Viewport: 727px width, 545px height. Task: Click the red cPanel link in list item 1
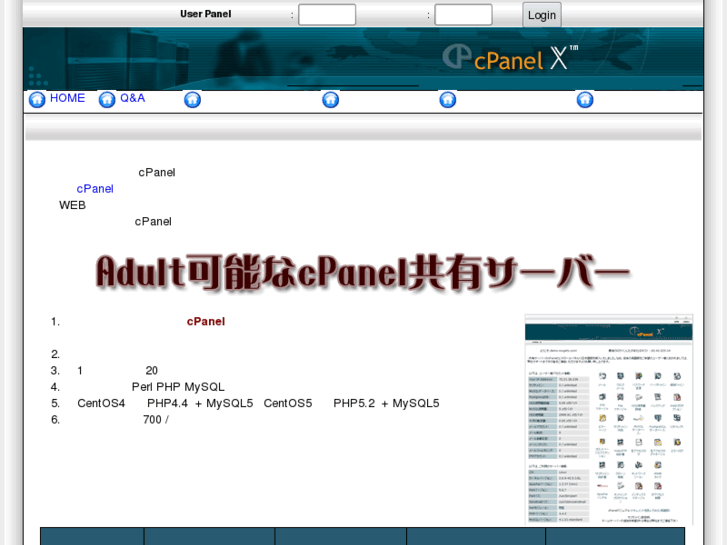(x=206, y=321)
